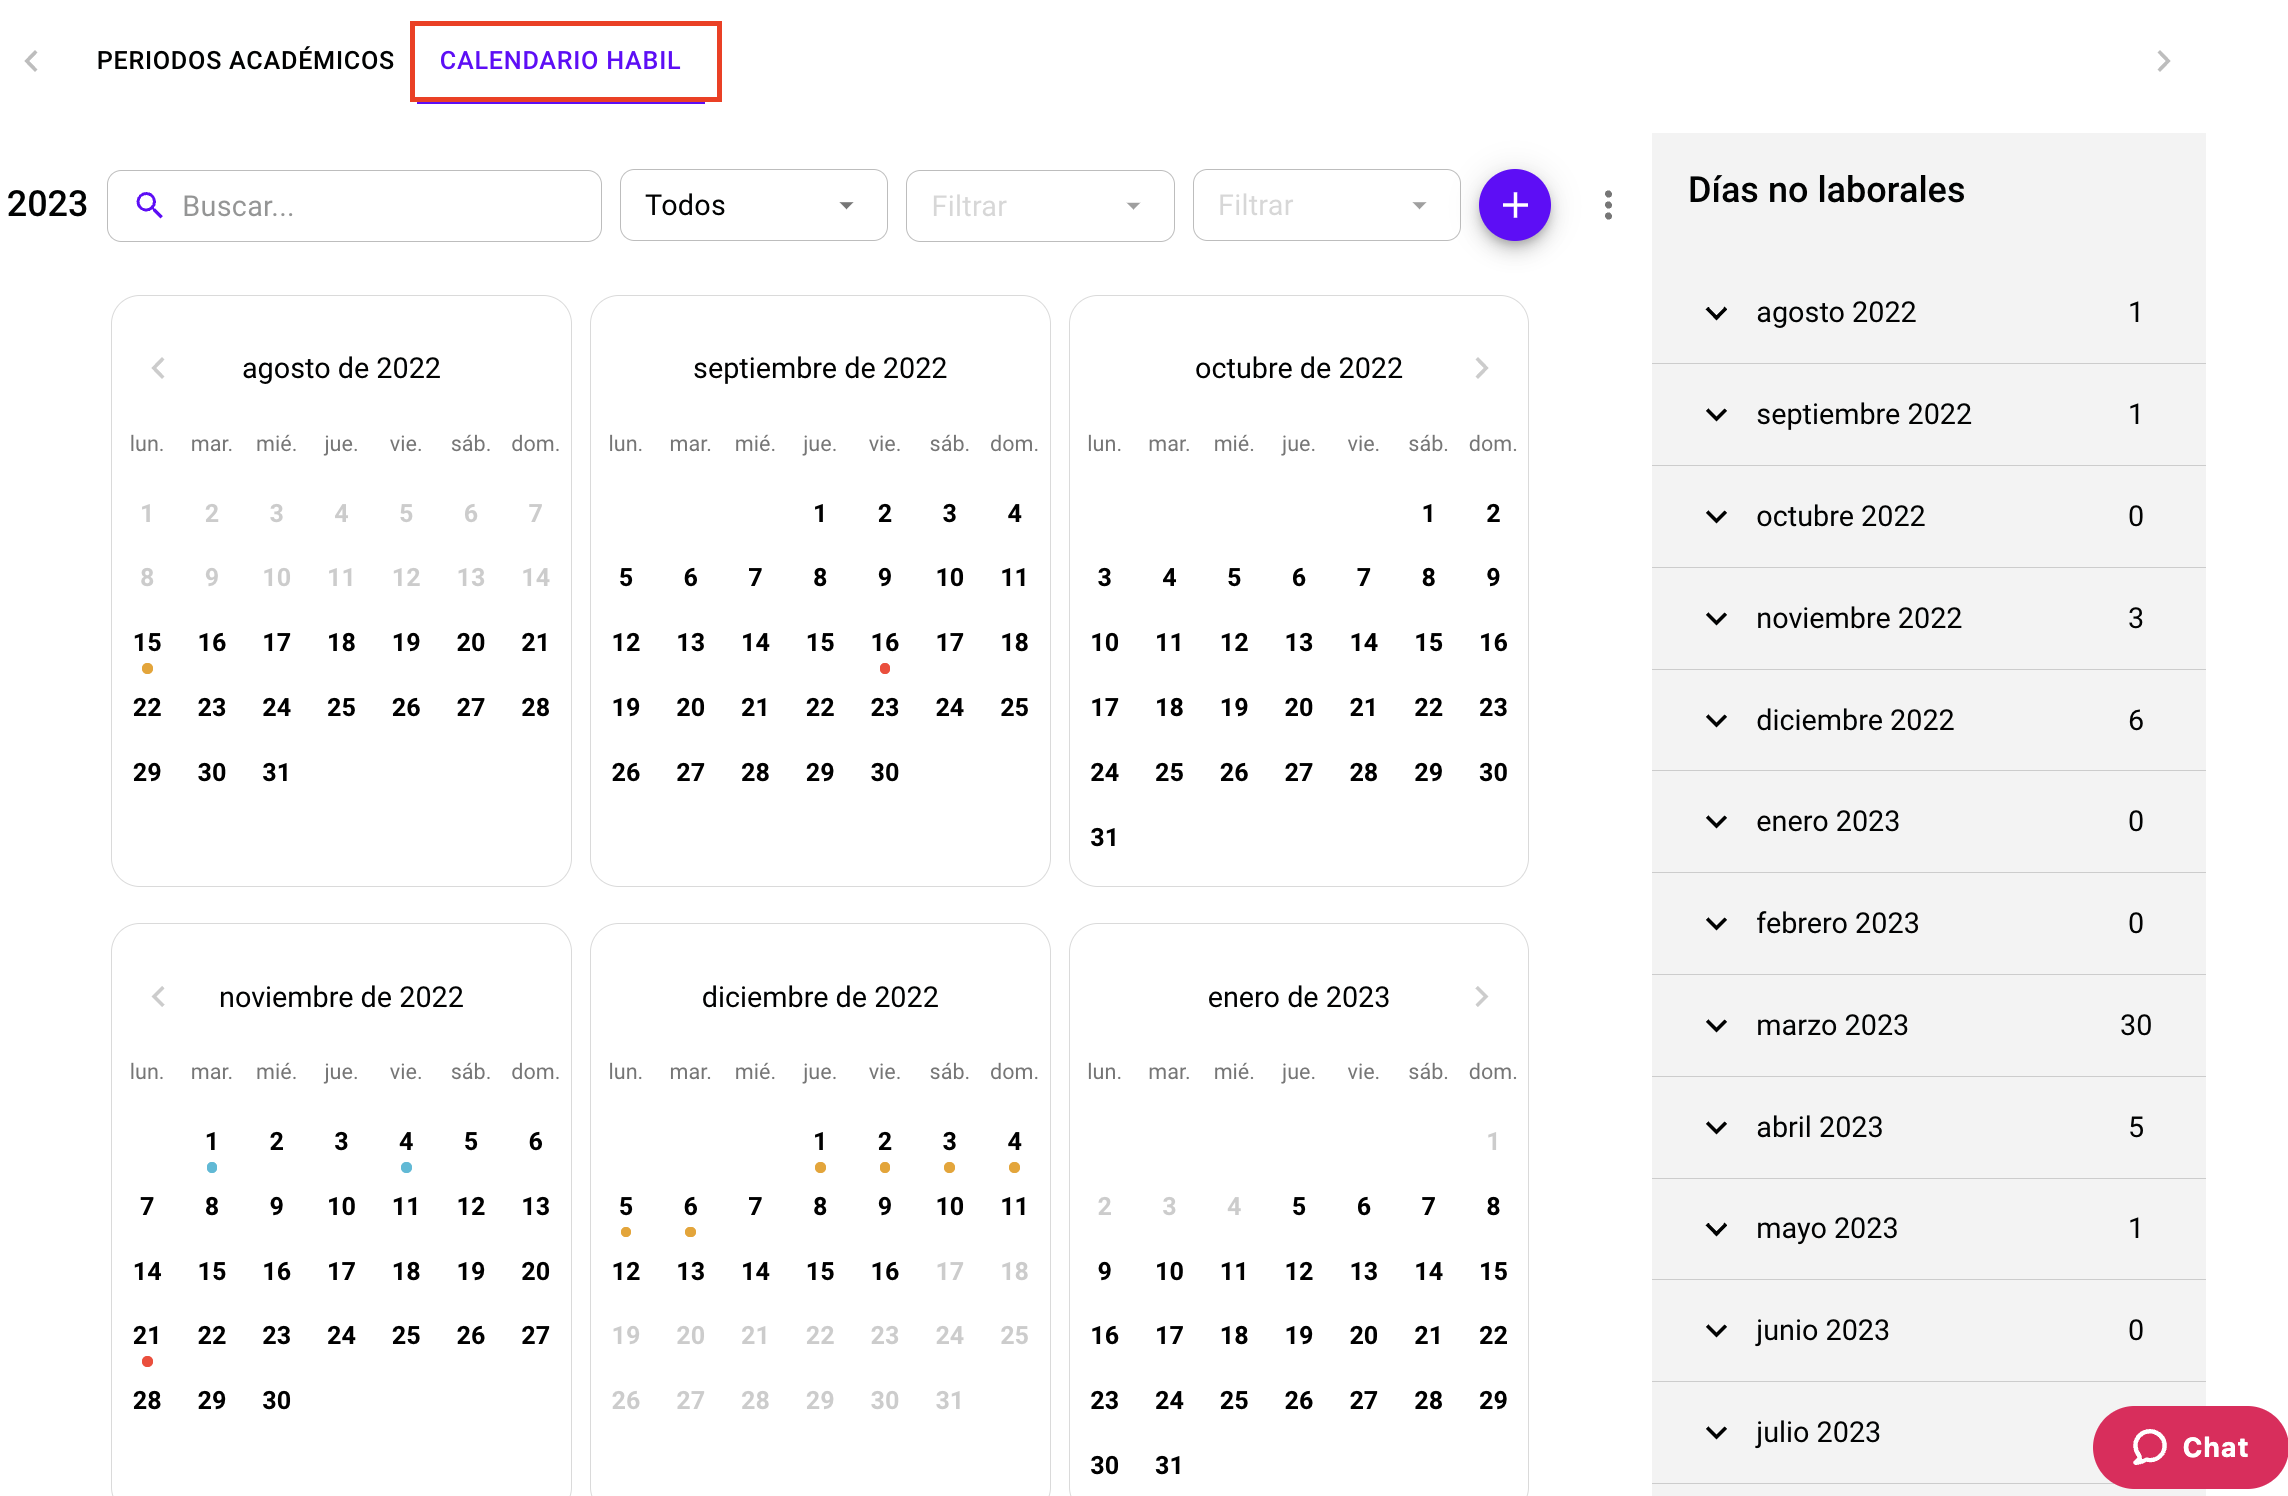Click the search magnifier icon
The height and width of the screenshot is (1496, 2288).
tap(149, 205)
